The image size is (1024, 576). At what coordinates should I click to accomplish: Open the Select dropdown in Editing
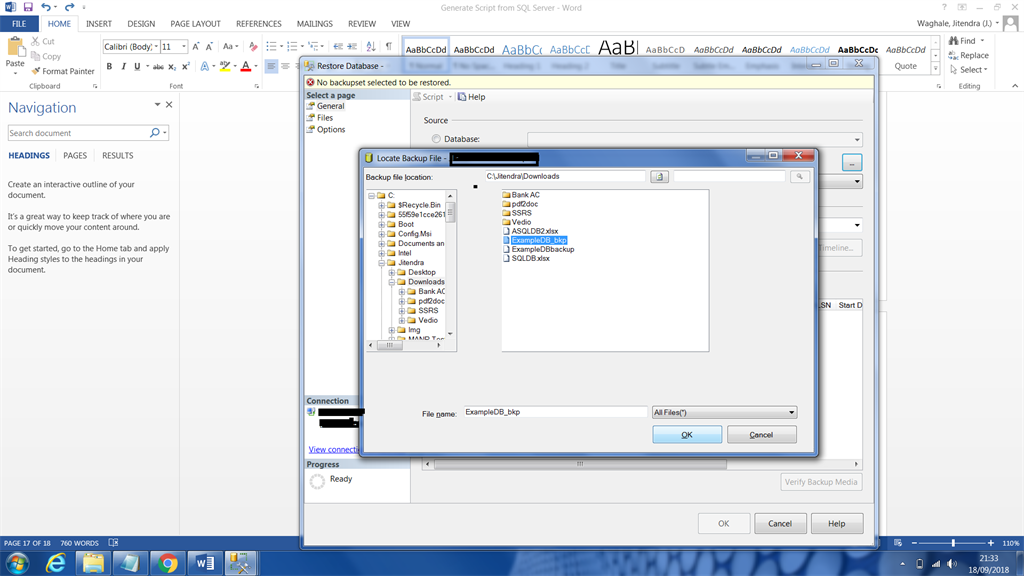[x=969, y=70]
